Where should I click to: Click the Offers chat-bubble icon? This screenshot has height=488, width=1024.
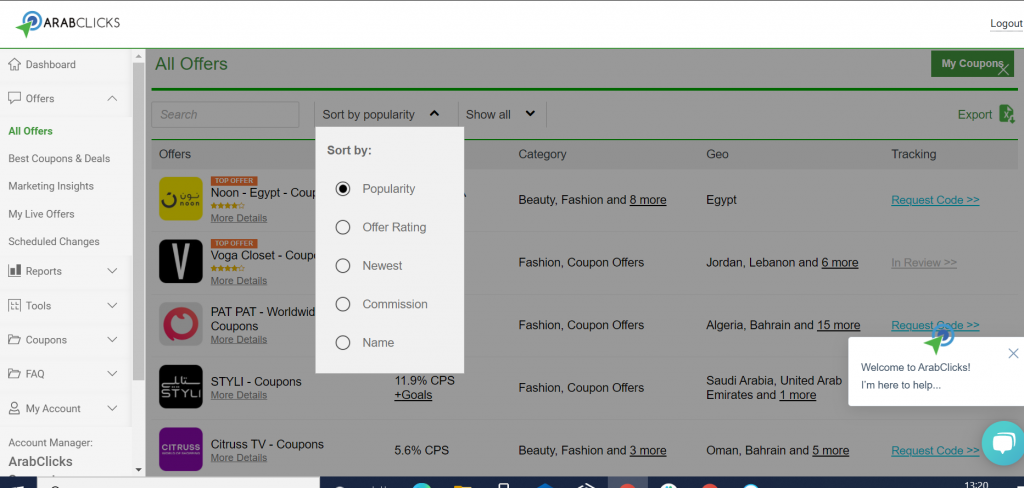(x=14, y=98)
